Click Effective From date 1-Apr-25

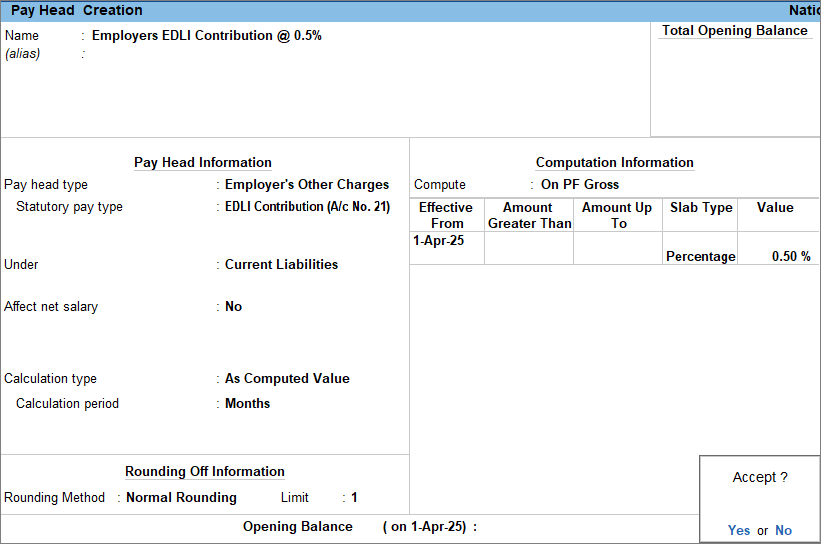[x=438, y=241]
